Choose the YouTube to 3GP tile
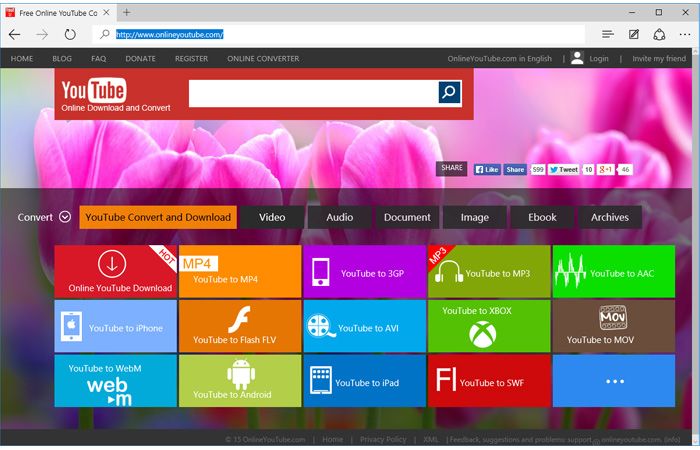 (x=365, y=271)
